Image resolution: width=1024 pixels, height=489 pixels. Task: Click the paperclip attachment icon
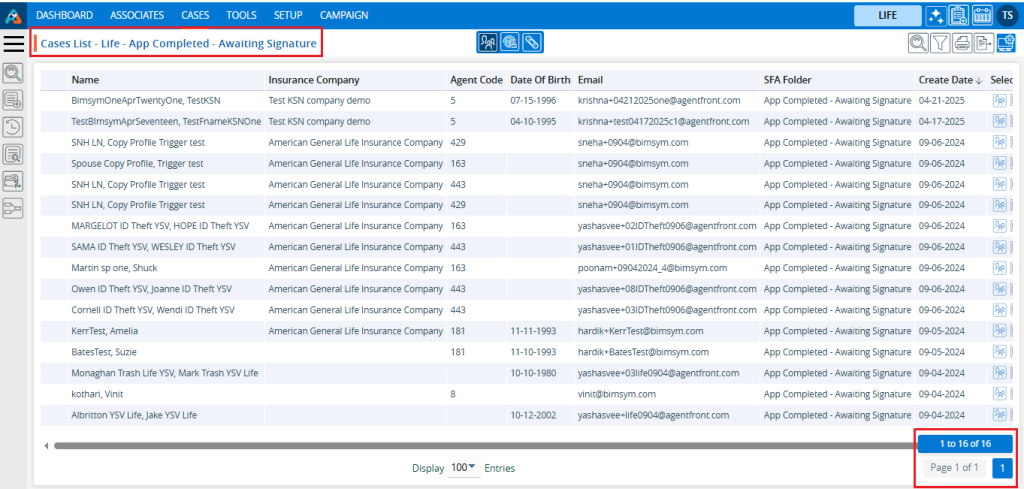[x=532, y=42]
